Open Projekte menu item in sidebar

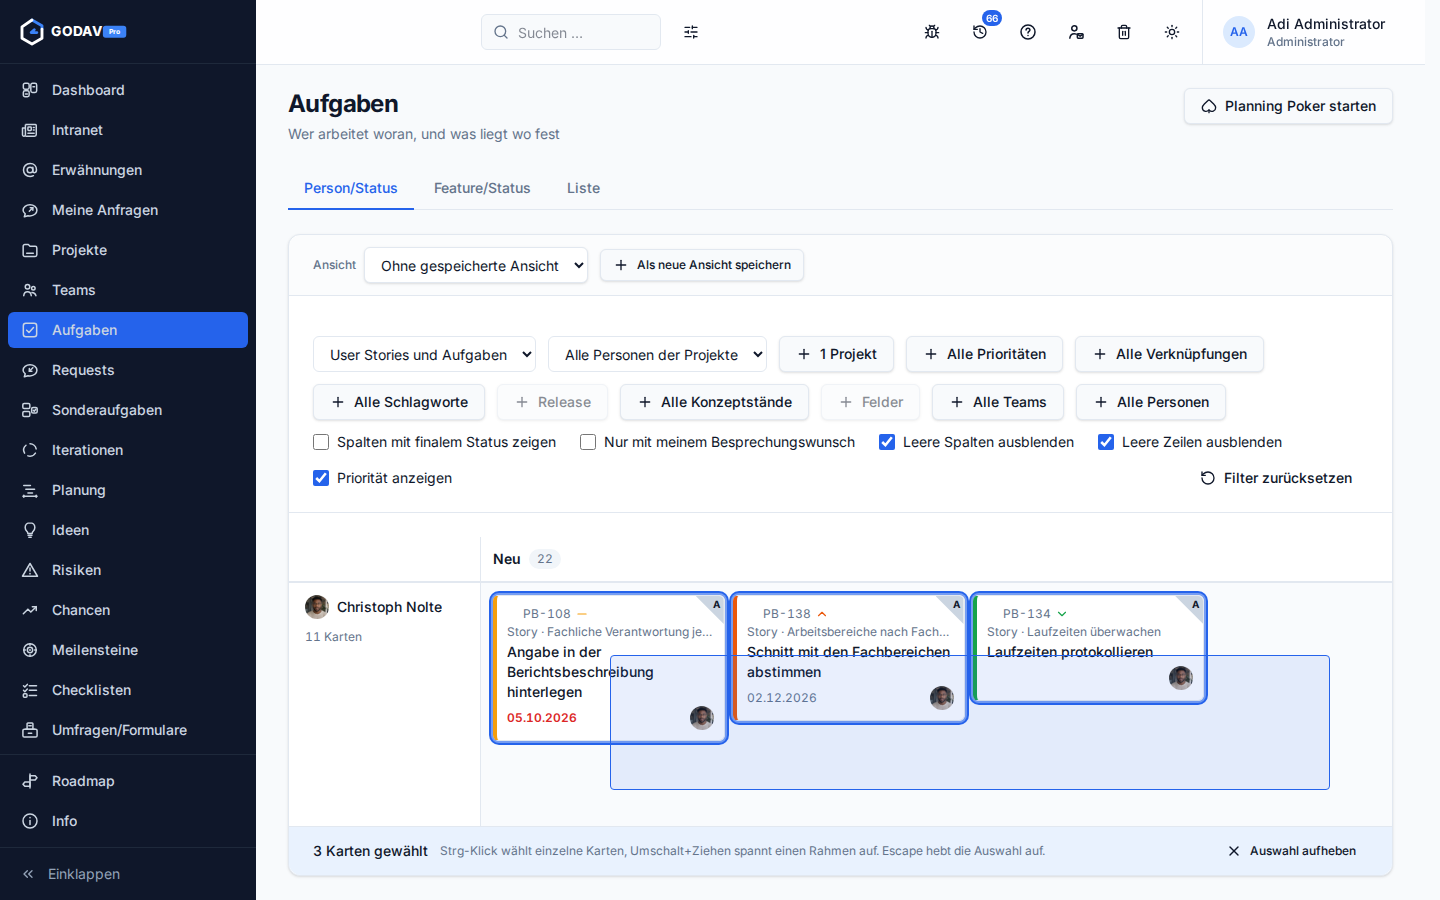[x=128, y=250]
